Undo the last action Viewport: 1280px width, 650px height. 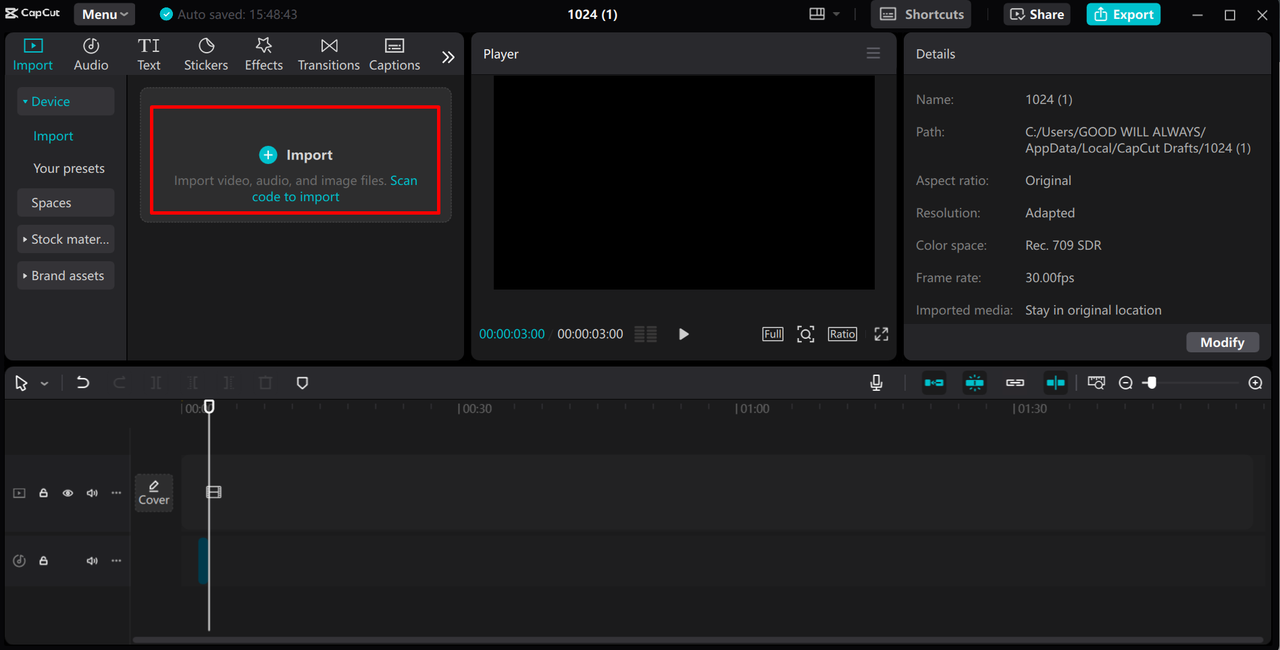click(x=83, y=383)
